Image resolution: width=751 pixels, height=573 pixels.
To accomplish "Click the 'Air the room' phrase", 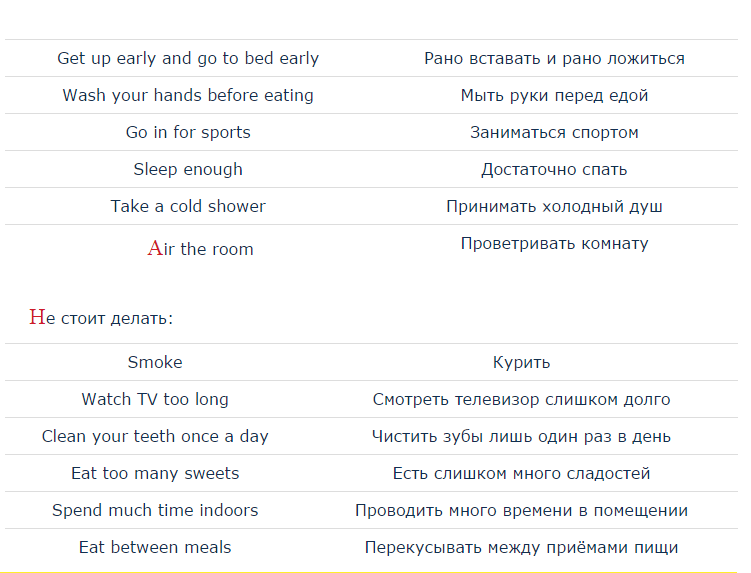I will point(200,249).
